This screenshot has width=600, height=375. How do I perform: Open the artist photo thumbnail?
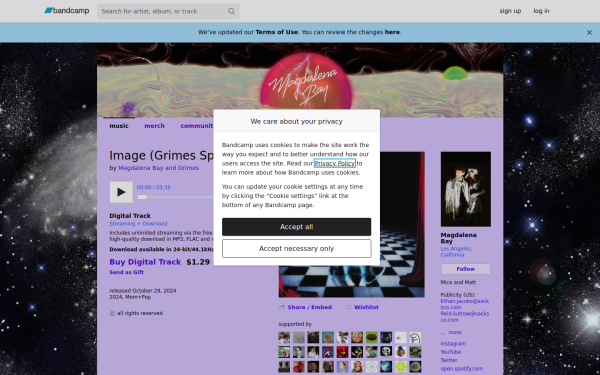coord(465,189)
